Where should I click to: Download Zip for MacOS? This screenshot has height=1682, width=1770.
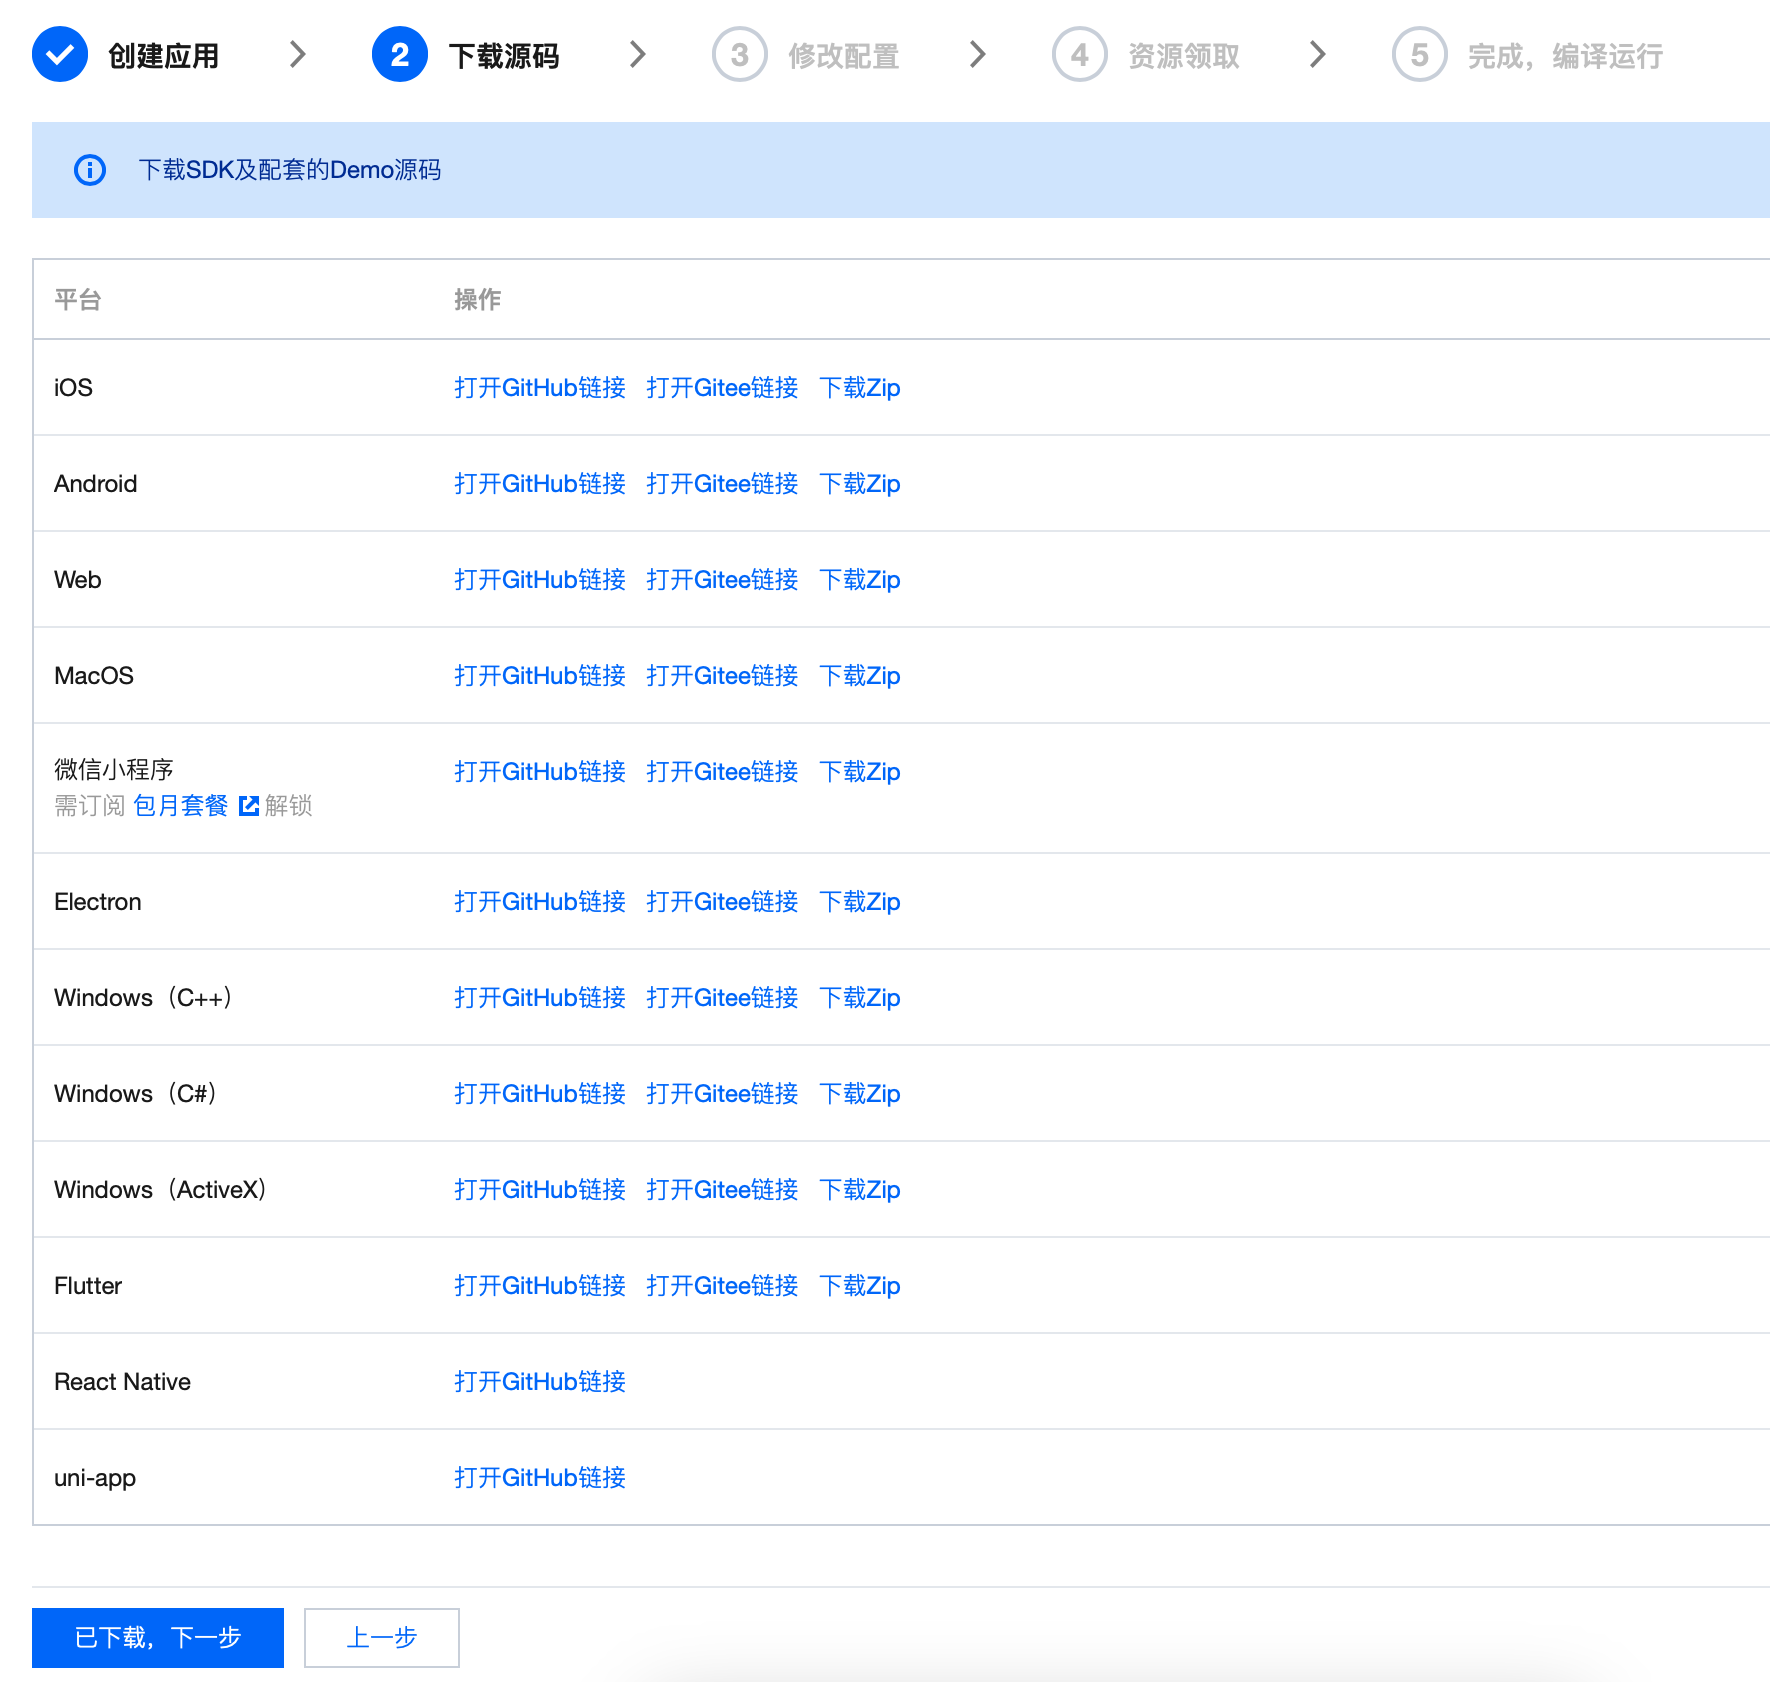pos(860,676)
